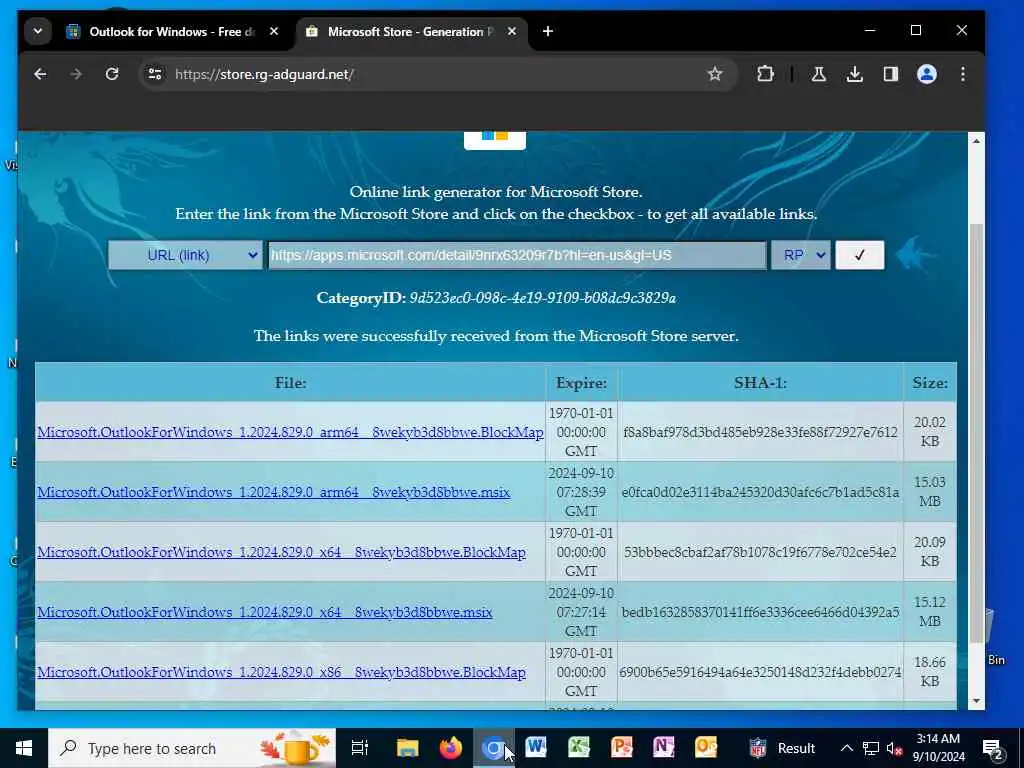Click SHA-1 hash f8a8baf978d3bd485eb928e33fe88f72927e7612
Screen dimensions: 1024x768
[760, 432]
